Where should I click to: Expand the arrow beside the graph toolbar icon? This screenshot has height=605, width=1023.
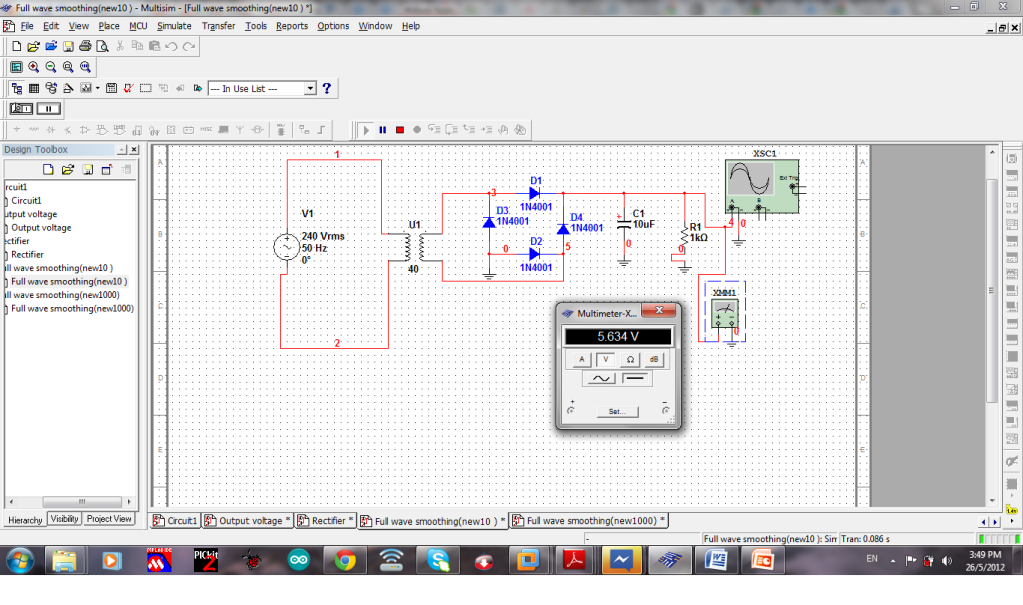[97, 88]
